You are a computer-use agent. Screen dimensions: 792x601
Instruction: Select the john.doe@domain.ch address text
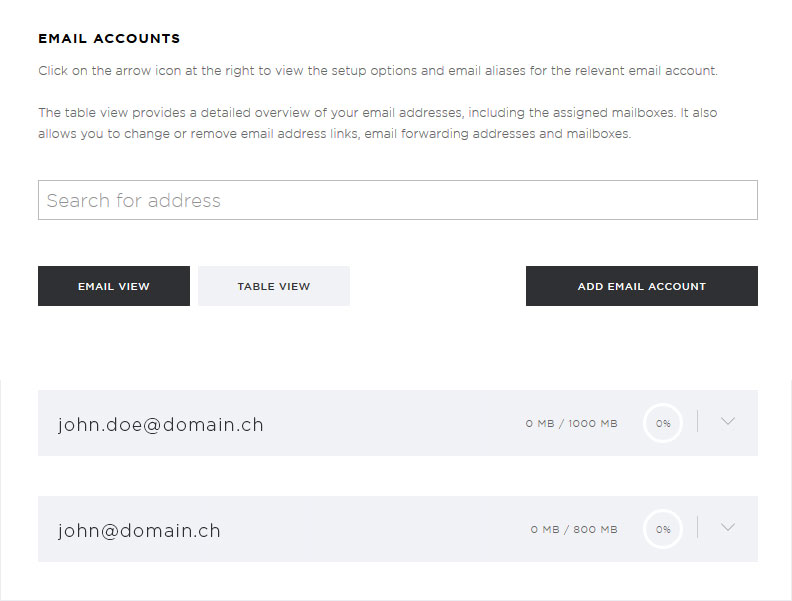pyautogui.click(x=161, y=424)
